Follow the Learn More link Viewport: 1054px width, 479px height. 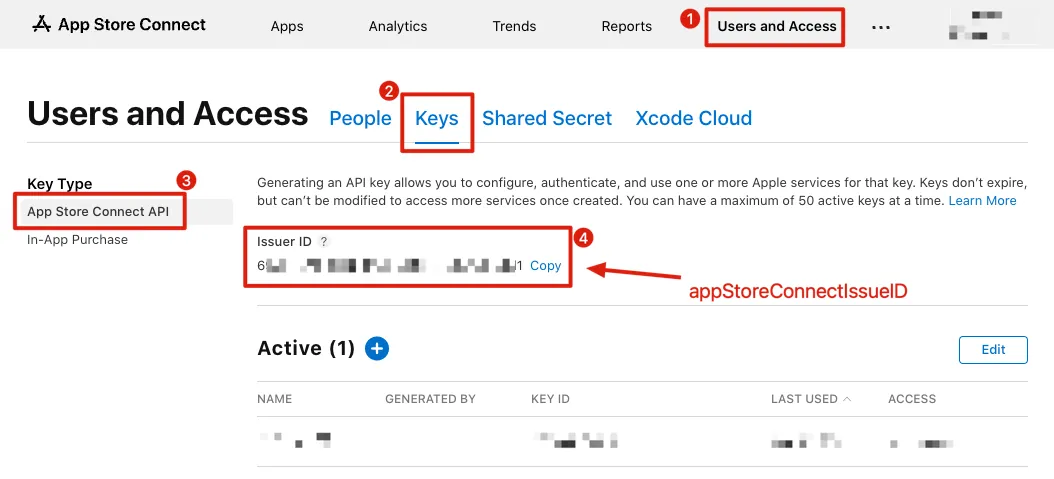pos(982,201)
